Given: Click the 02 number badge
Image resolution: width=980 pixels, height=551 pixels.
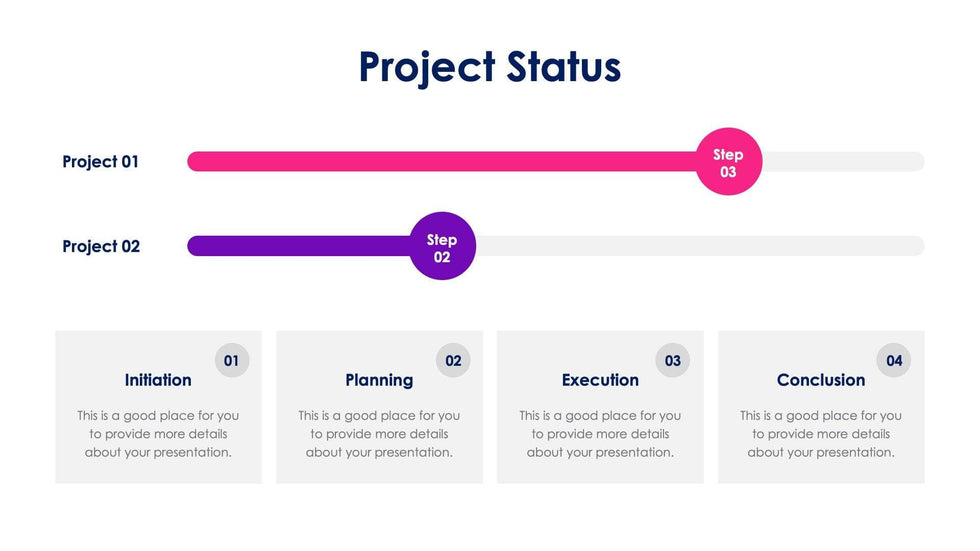Looking at the screenshot, I should coord(453,360).
